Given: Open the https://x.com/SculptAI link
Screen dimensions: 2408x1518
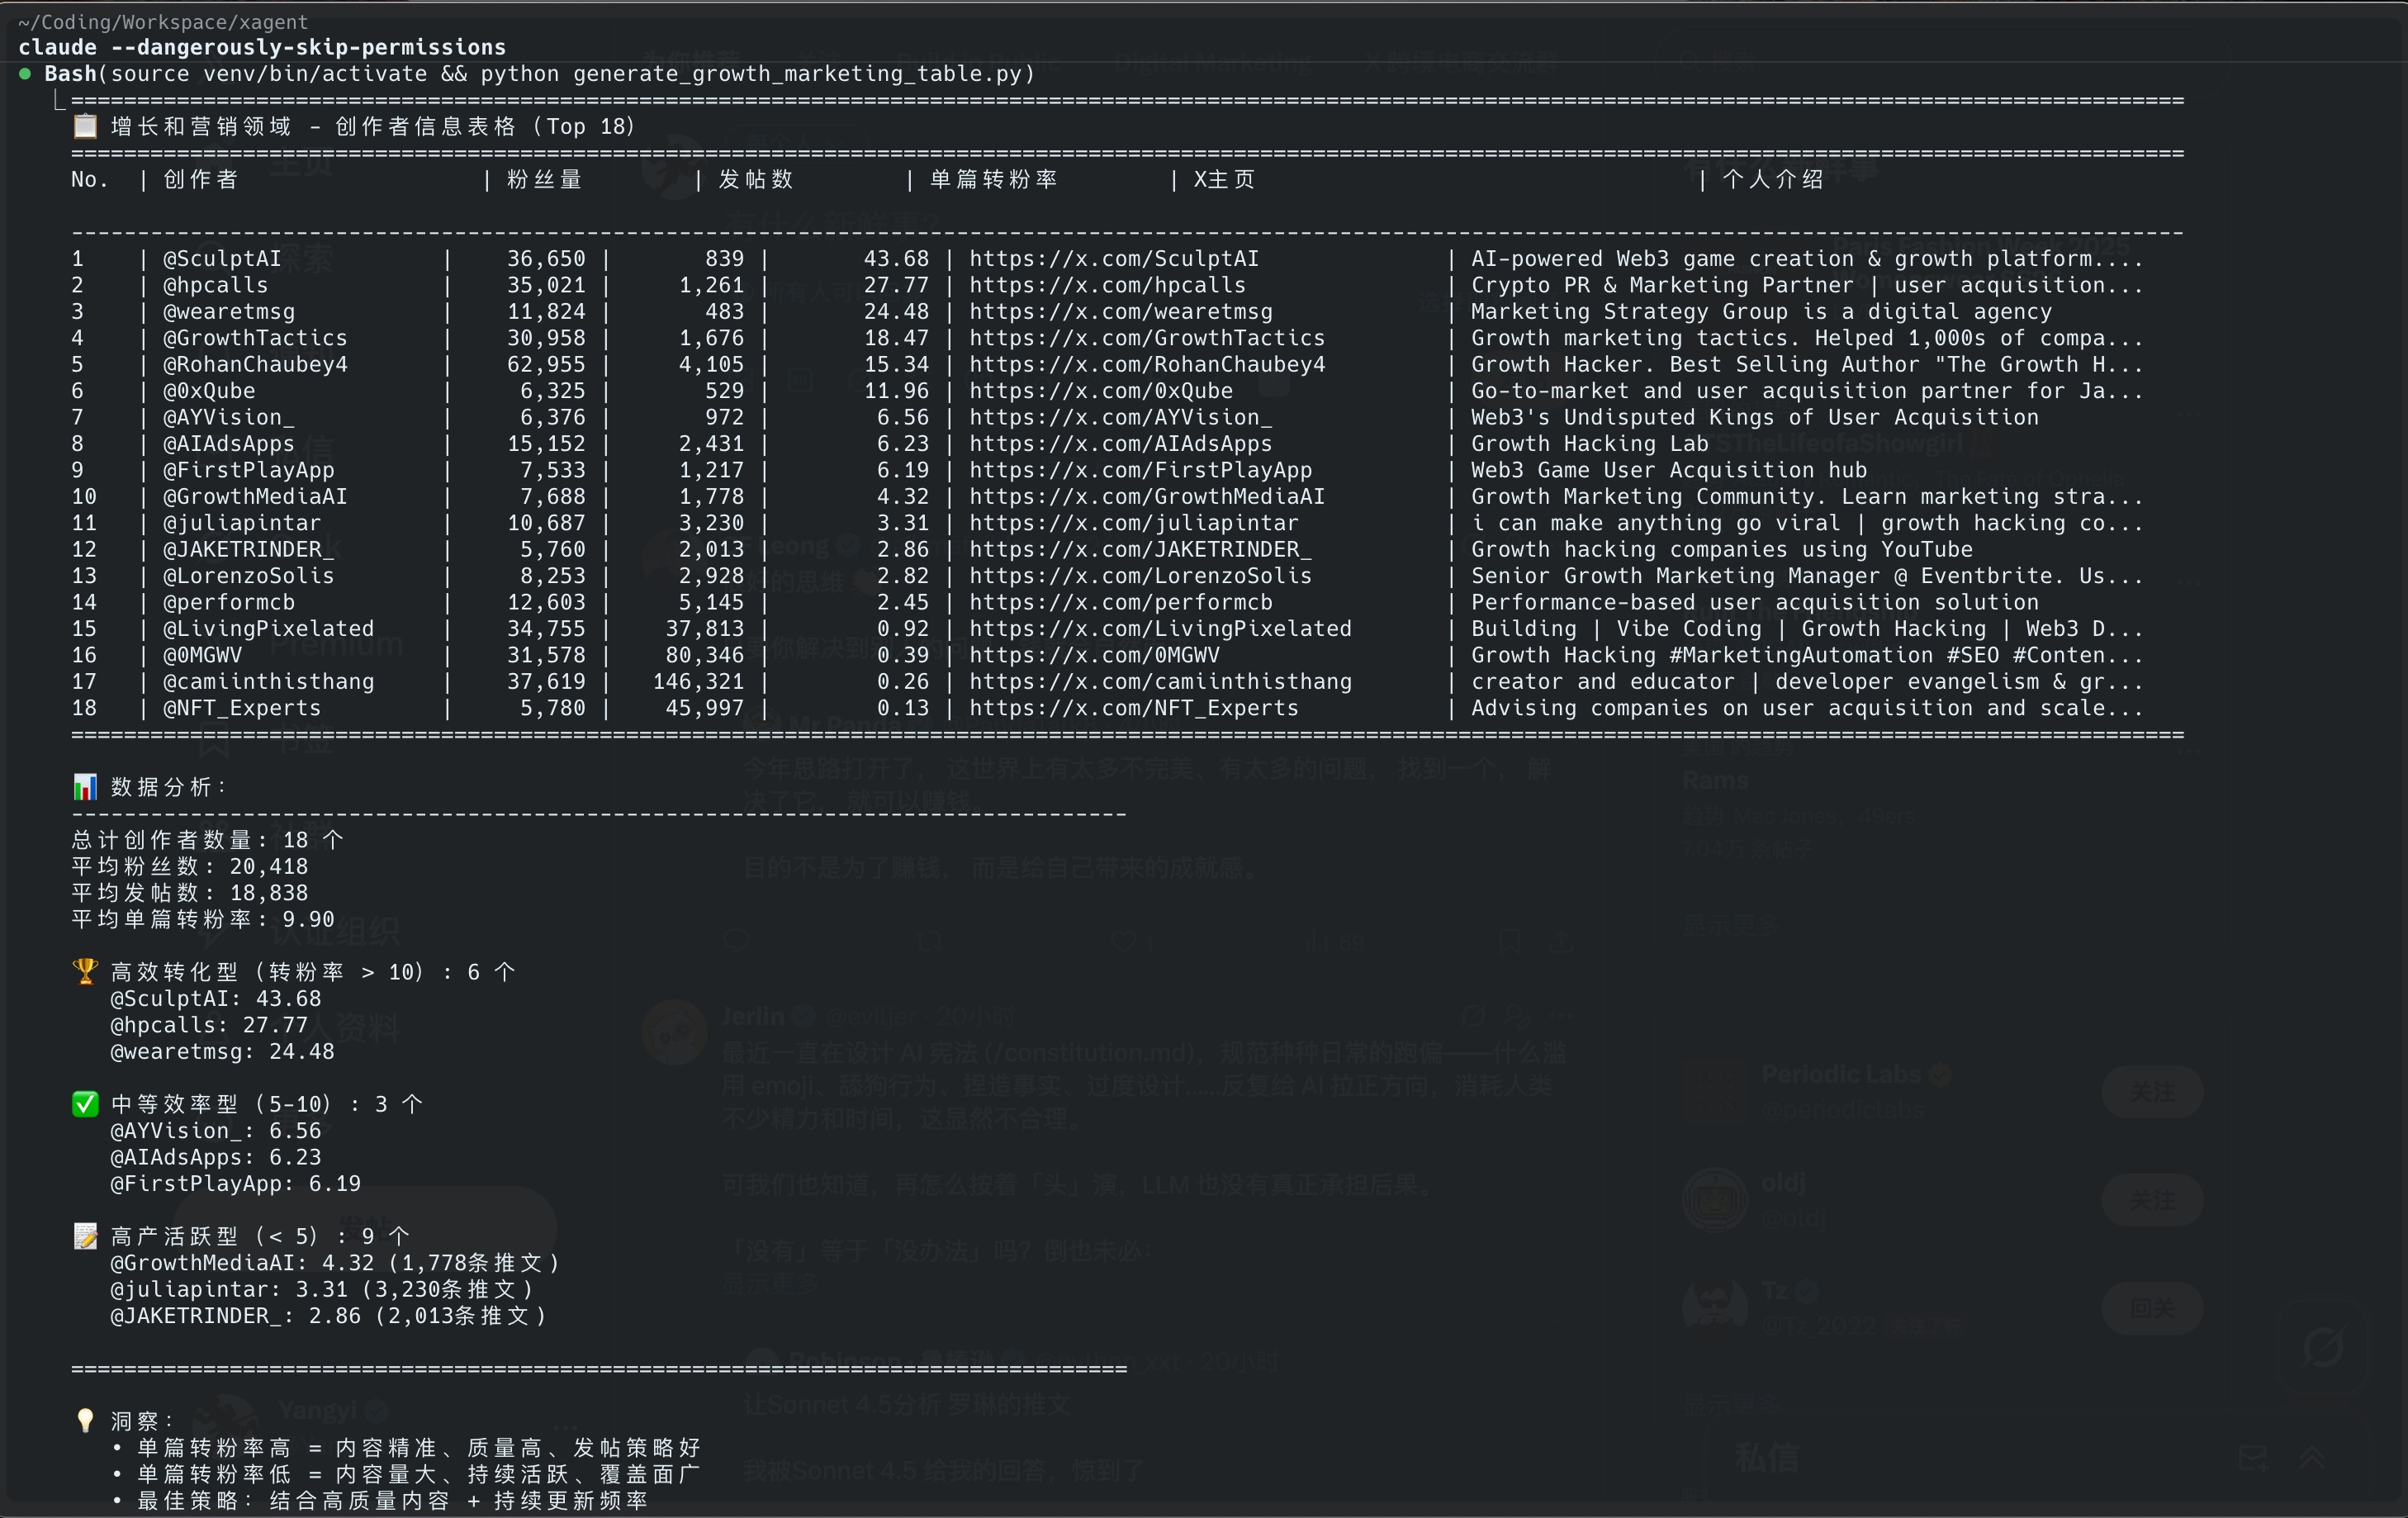Looking at the screenshot, I should [1113, 259].
